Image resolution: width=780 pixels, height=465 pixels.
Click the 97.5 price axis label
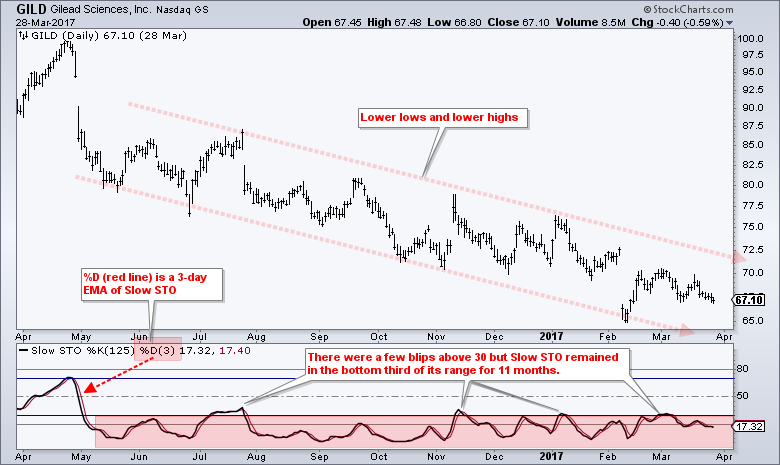[x=753, y=55]
